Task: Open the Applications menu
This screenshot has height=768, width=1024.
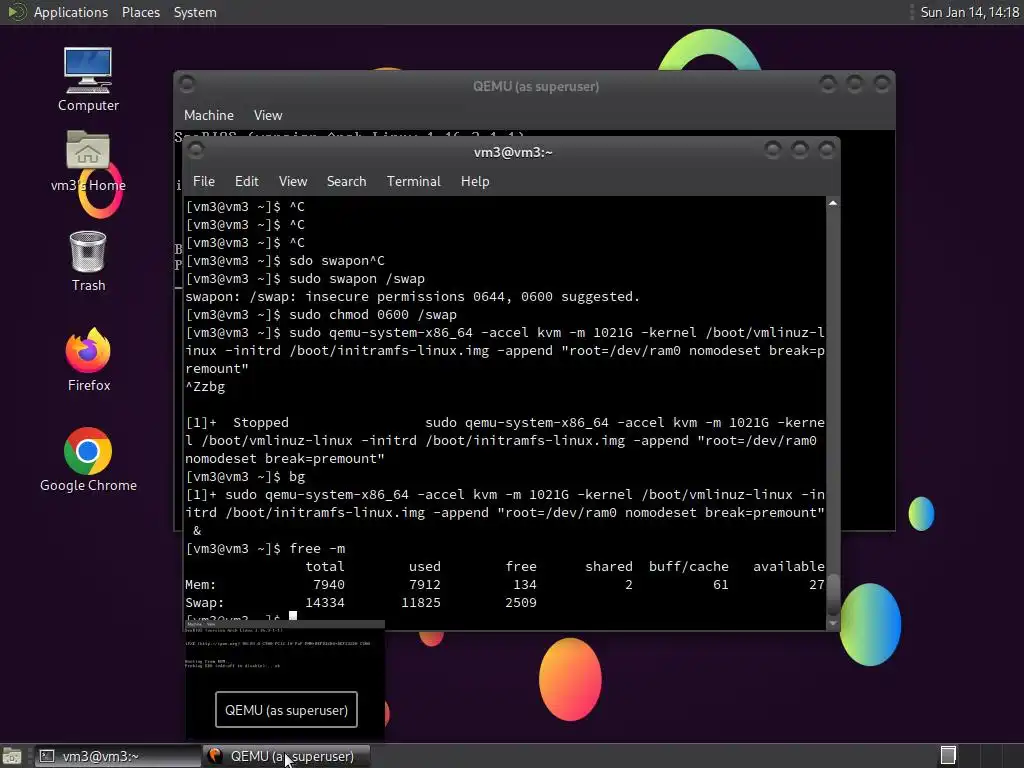Action: pos(71,12)
